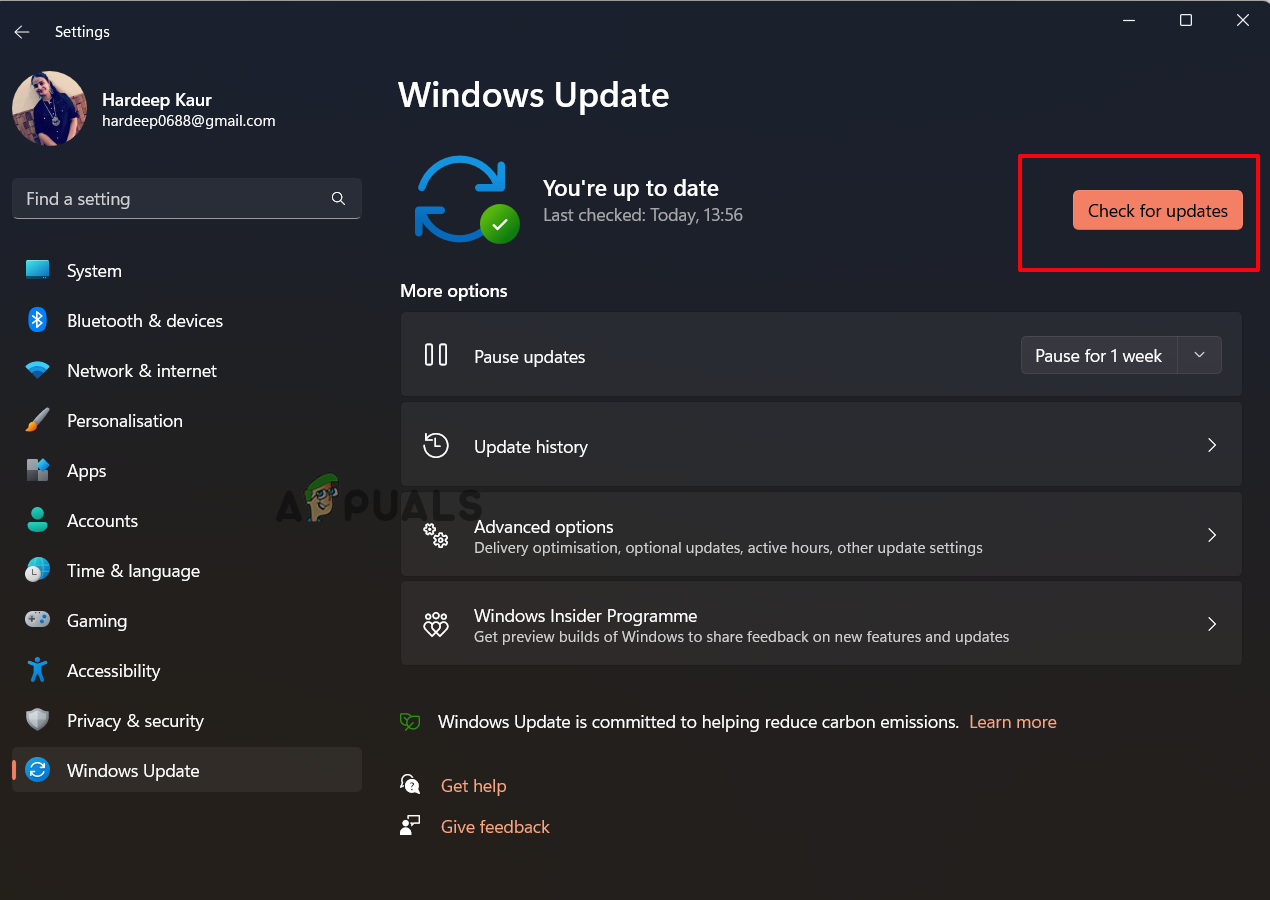1270x900 pixels.
Task: Select the Network & internet Wi-Fi icon
Action: tap(38, 370)
